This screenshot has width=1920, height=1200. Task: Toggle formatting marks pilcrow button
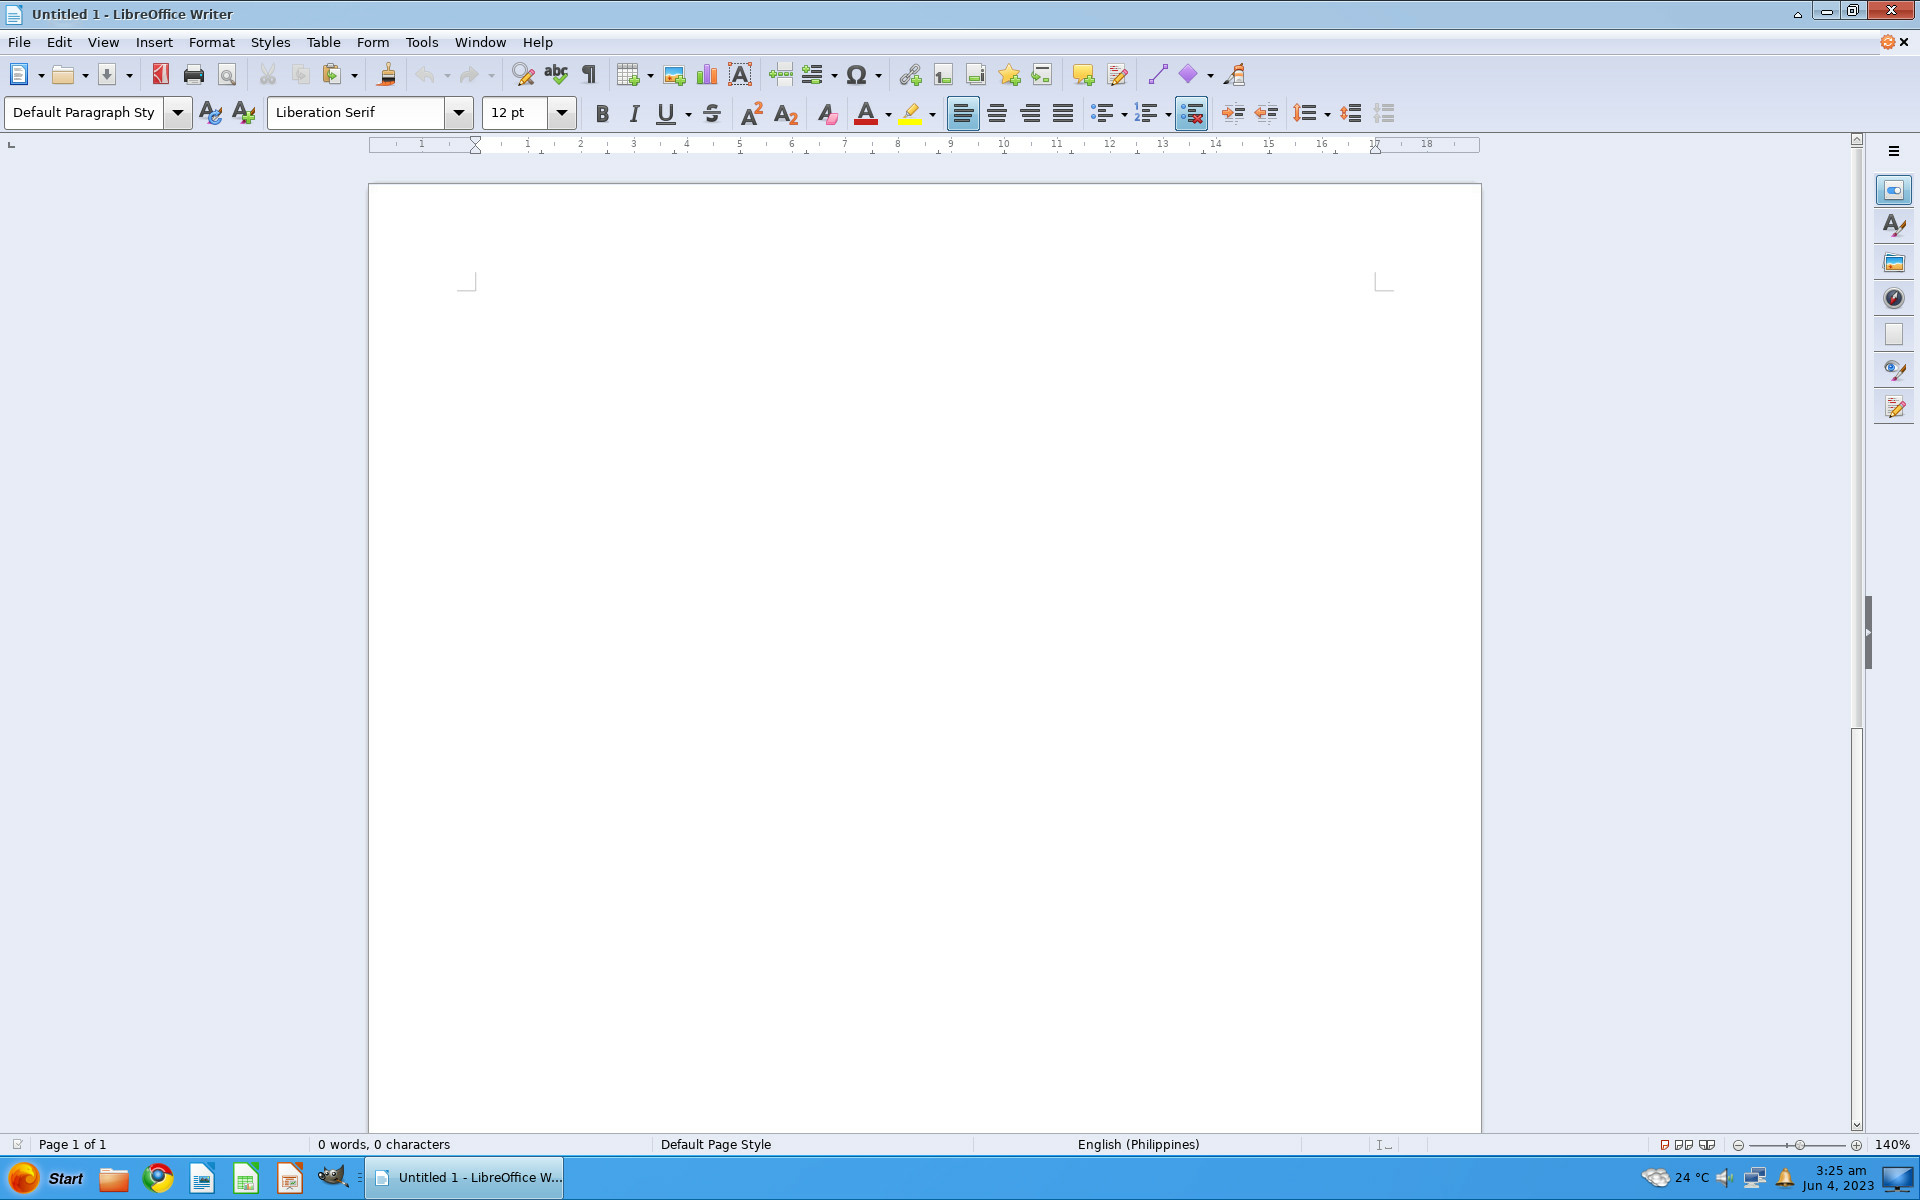(589, 75)
